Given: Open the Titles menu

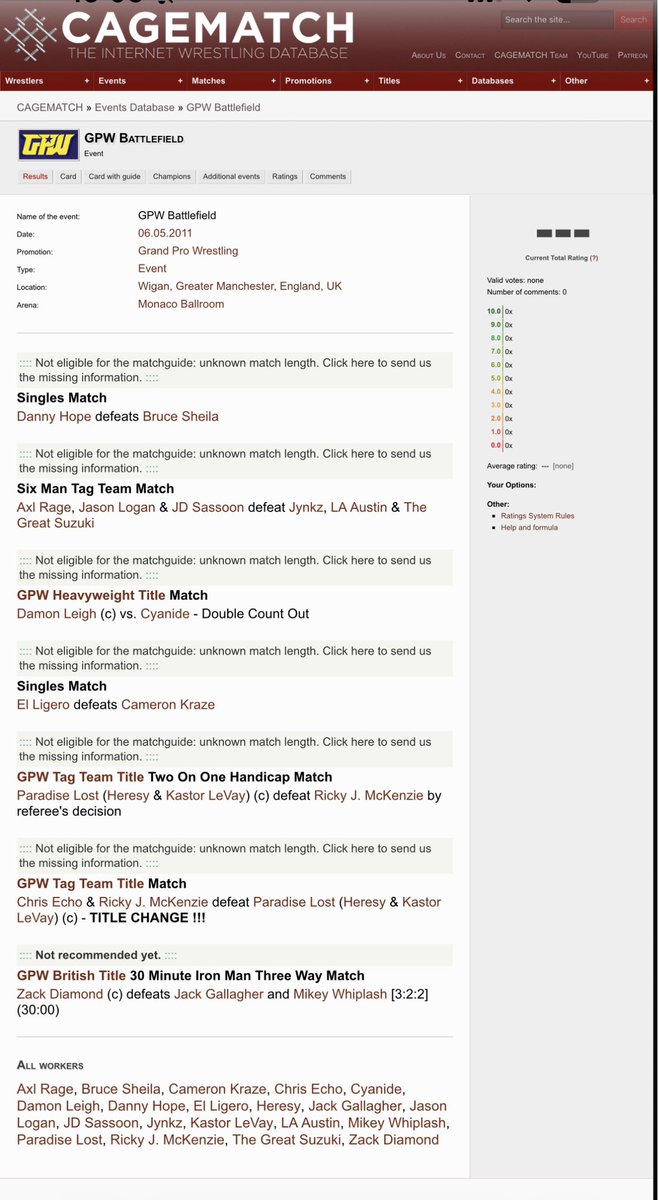Looking at the screenshot, I should 389,81.
